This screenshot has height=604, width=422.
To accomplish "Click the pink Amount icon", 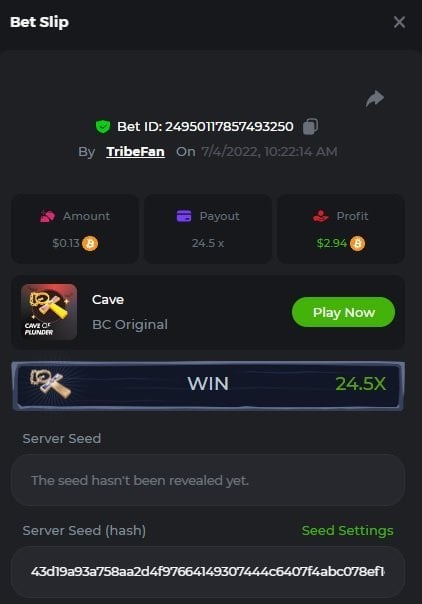I will coord(48,216).
